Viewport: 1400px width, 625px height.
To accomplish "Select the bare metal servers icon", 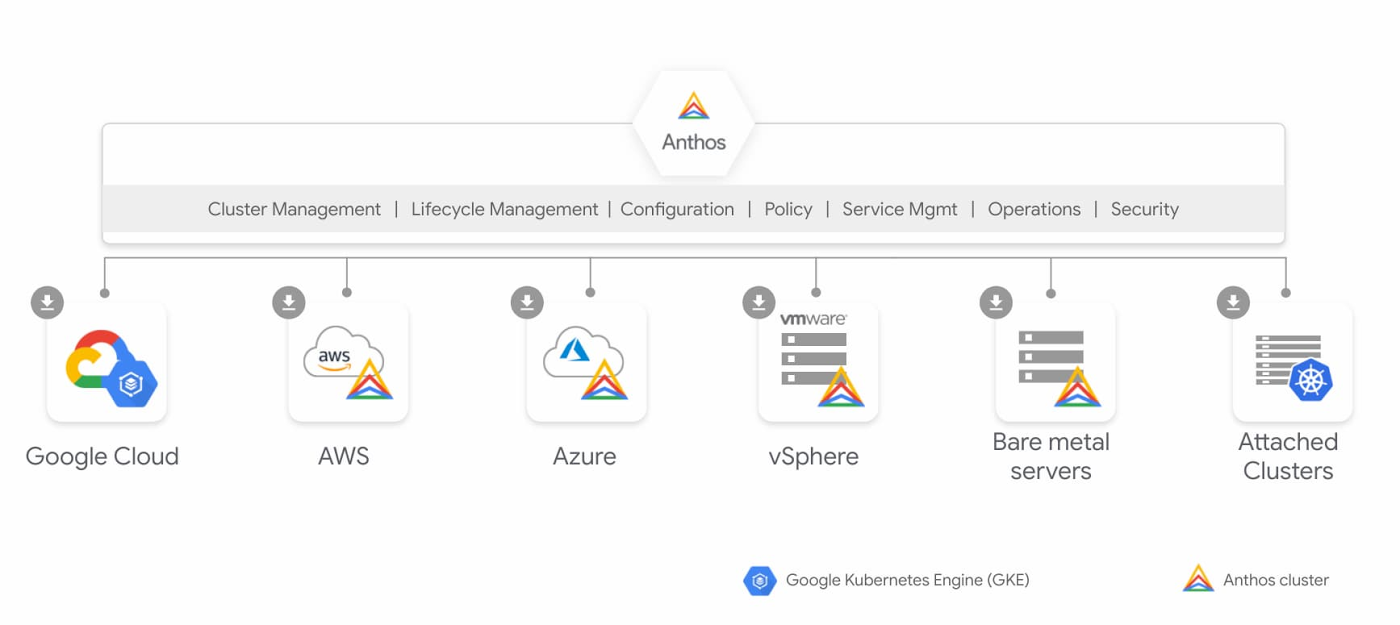I will pyautogui.click(x=1055, y=364).
